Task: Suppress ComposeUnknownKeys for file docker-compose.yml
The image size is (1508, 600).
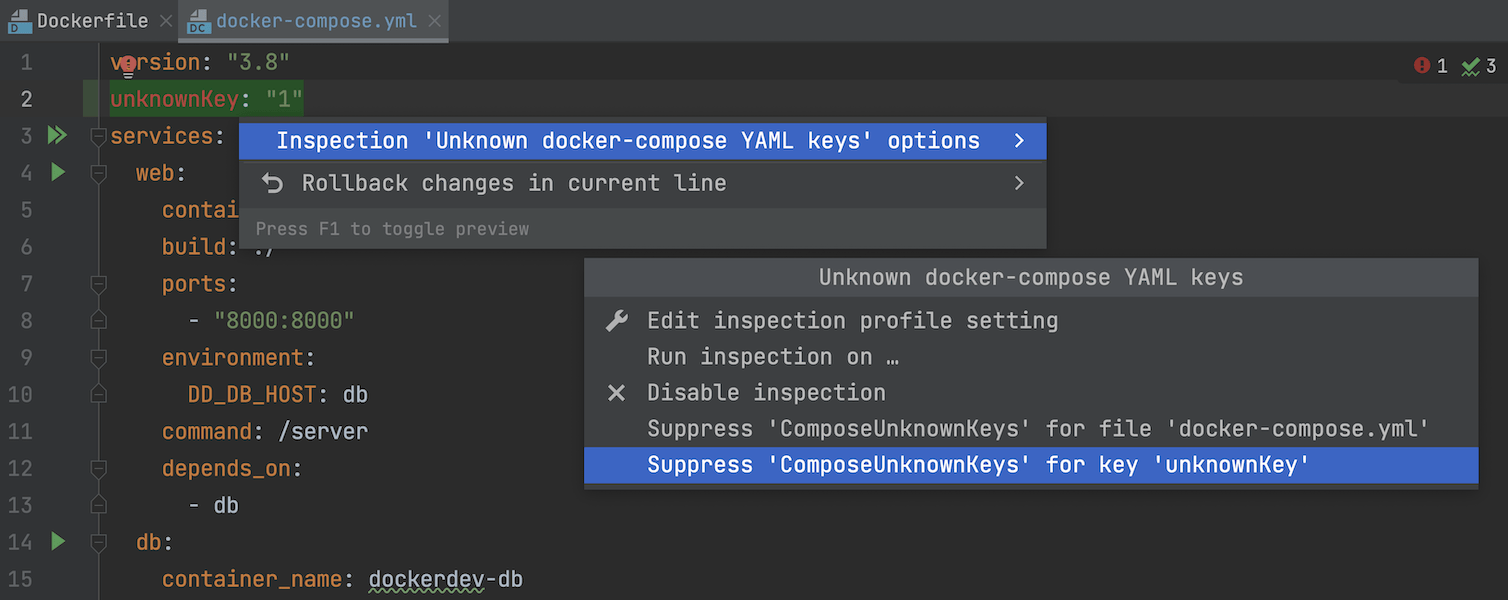Action: tap(1038, 429)
